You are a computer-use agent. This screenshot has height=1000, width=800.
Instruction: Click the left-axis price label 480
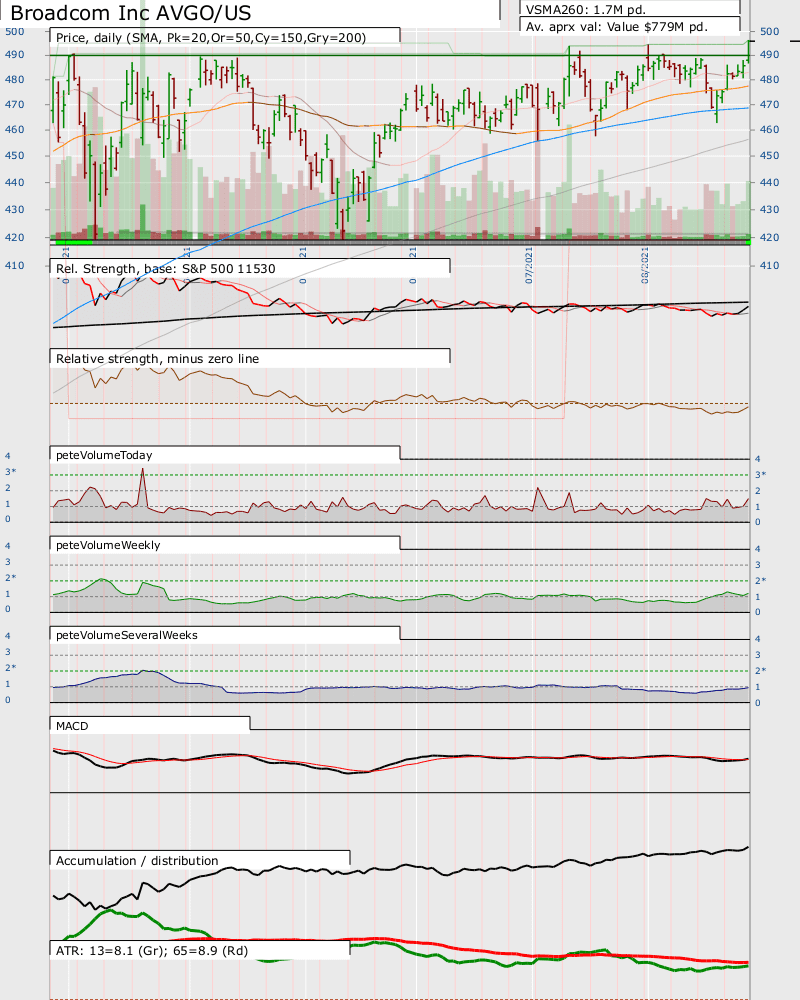[x=14, y=80]
